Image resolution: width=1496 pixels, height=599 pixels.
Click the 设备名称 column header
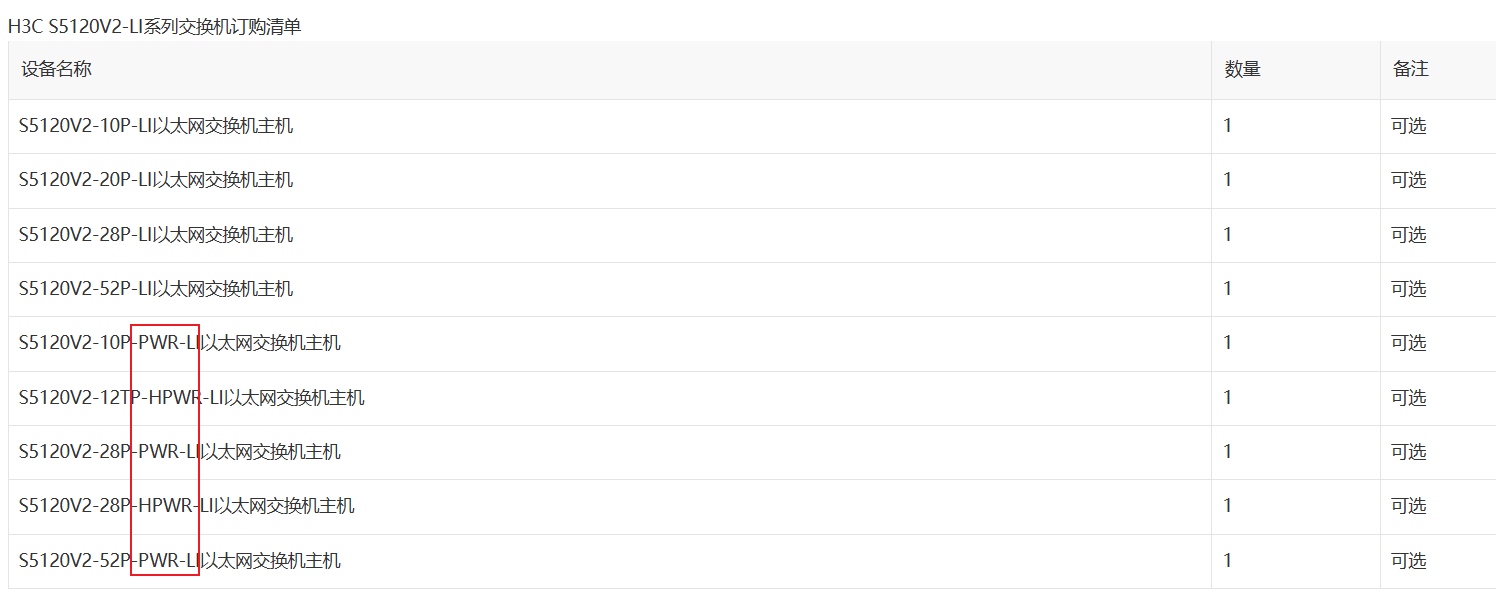pyautogui.click(x=56, y=69)
